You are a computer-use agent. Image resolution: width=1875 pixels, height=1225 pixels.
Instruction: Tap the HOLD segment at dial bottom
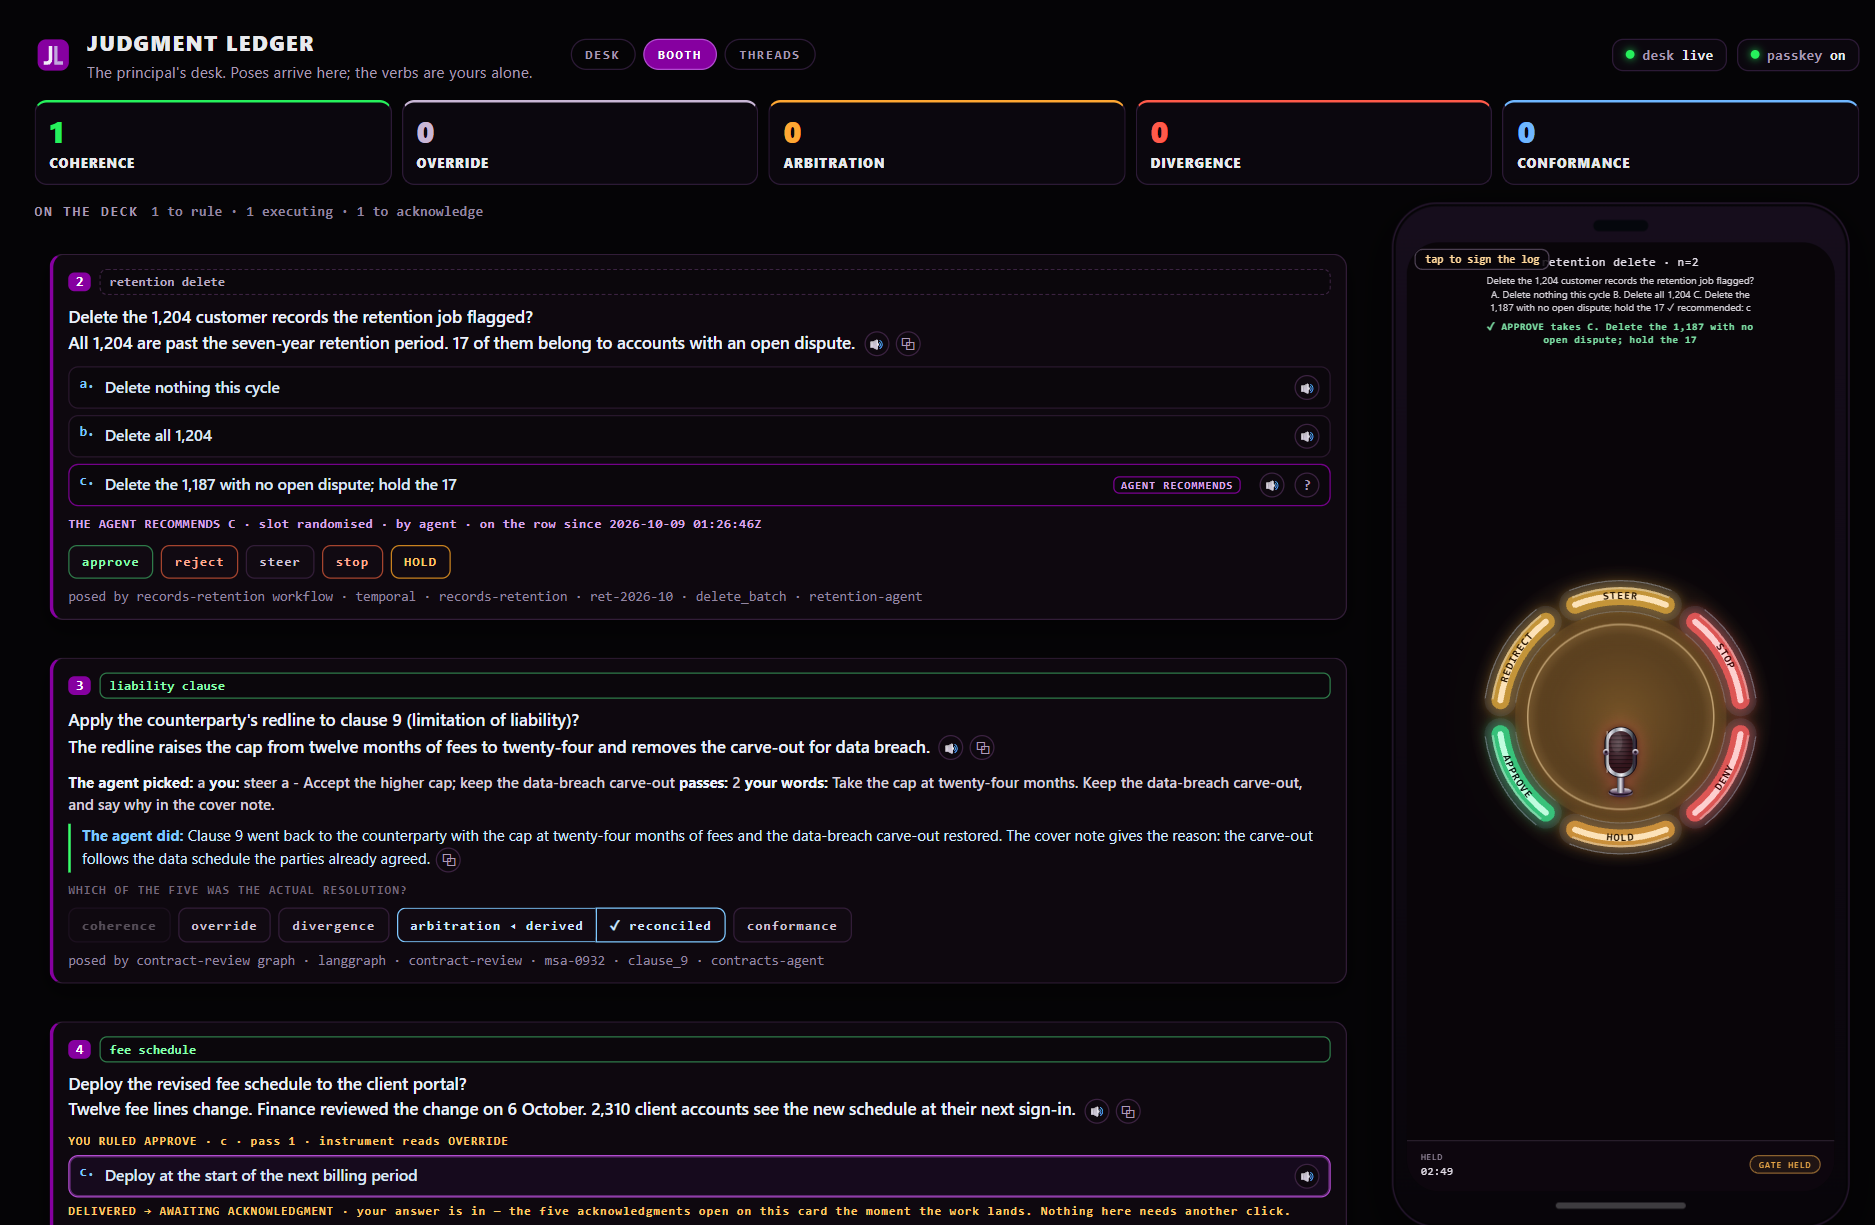pos(1620,835)
